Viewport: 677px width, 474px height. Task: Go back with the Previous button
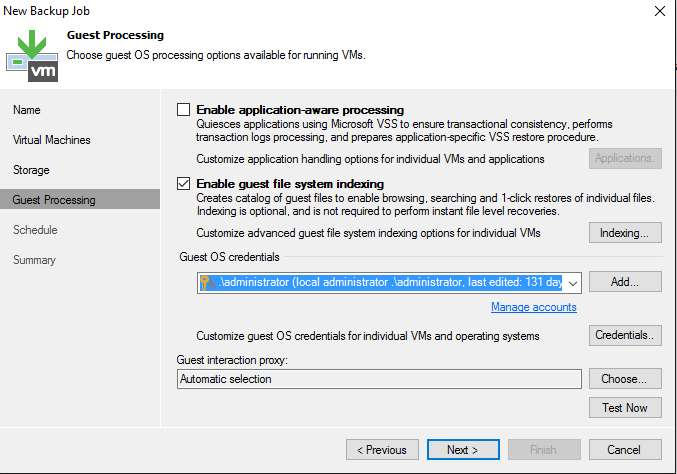382,450
